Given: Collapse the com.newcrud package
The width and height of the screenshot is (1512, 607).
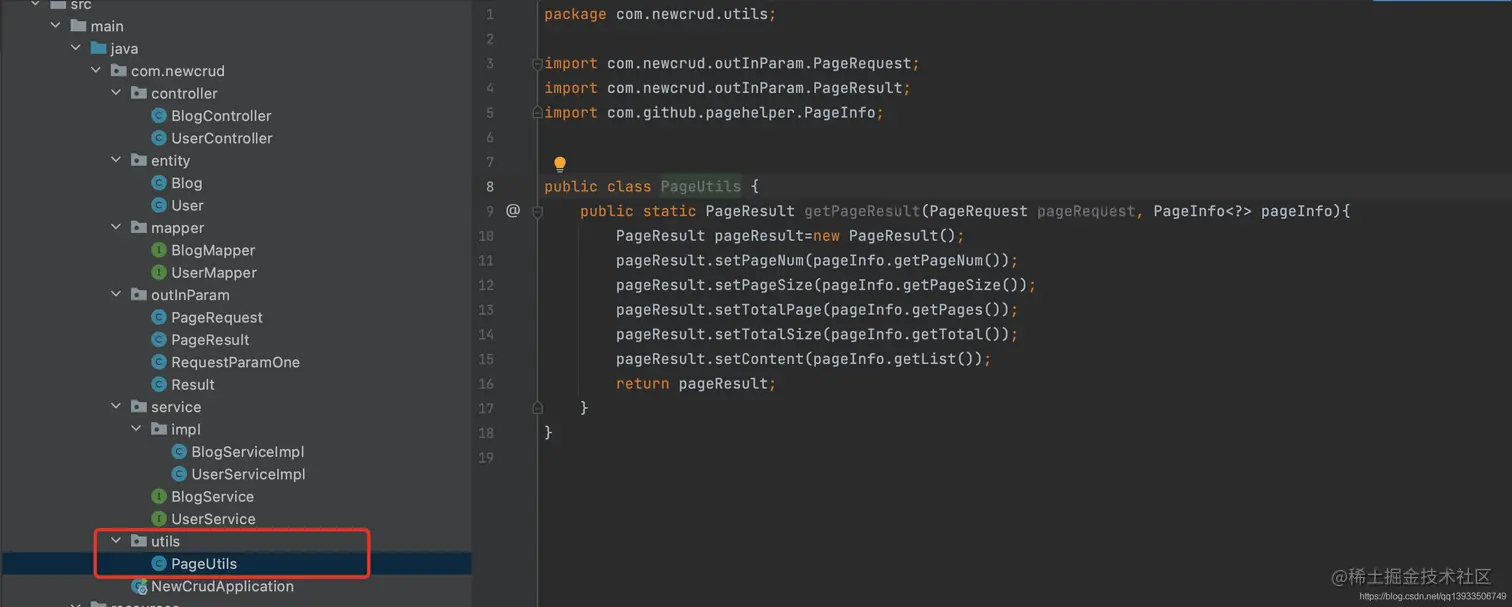Looking at the screenshot, I should (x=96, y=71).
